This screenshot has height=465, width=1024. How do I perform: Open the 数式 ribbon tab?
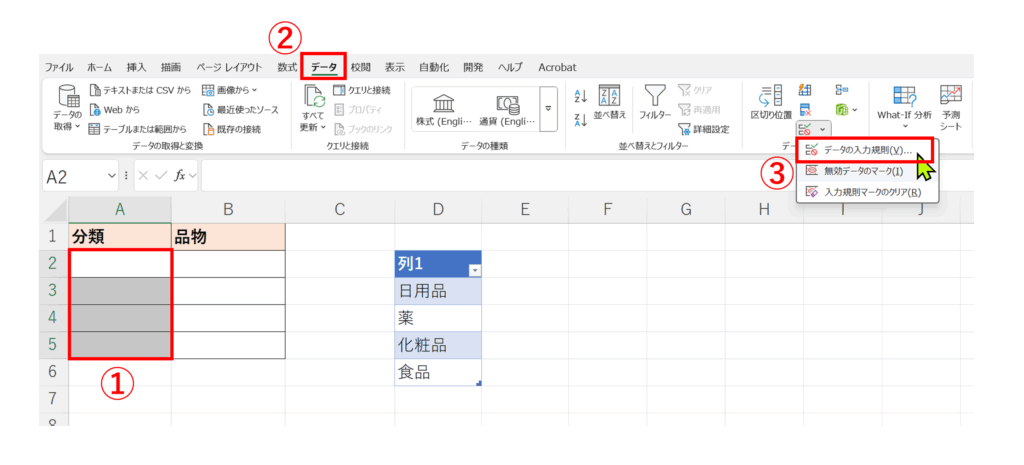(287, 67)
